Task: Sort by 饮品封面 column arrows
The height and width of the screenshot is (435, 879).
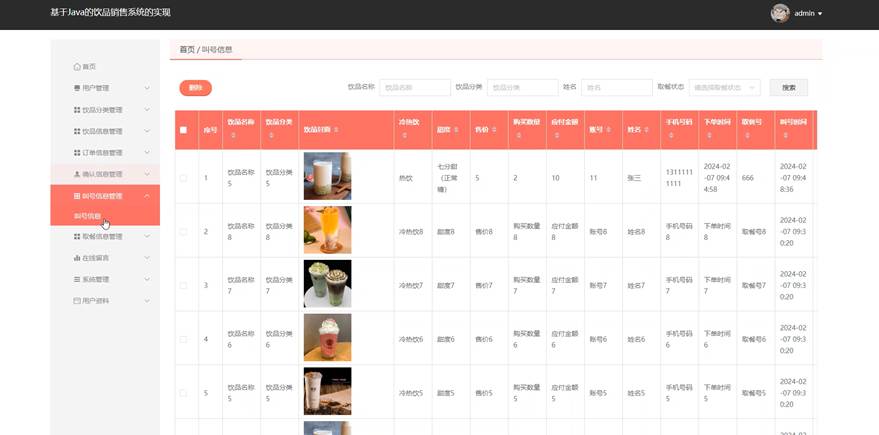Action: [x=336, y=130]
